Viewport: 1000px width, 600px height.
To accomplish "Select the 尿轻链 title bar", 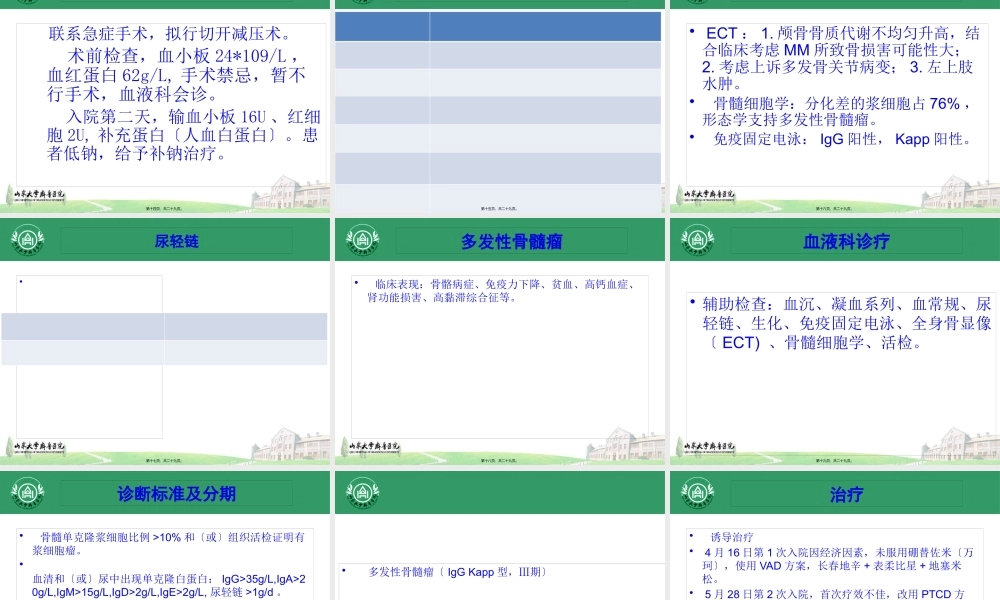I will [176, 240].
